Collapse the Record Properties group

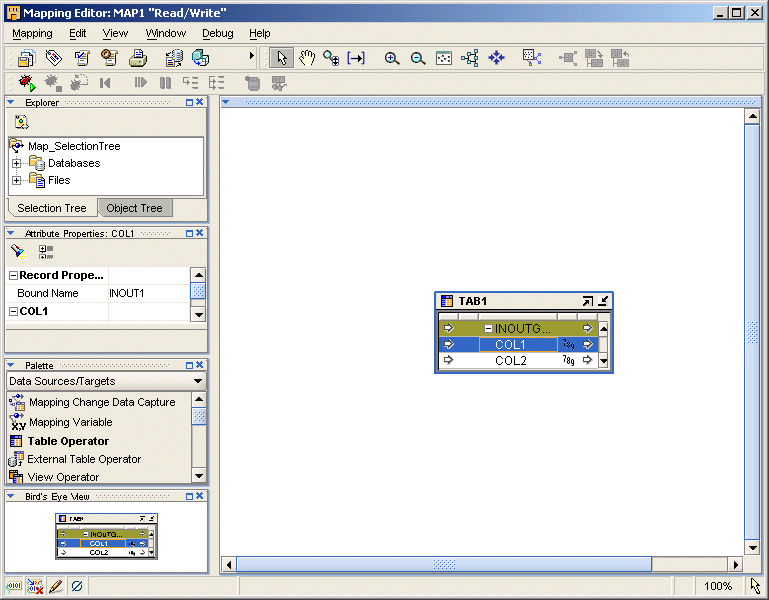[x=13, y=276]
